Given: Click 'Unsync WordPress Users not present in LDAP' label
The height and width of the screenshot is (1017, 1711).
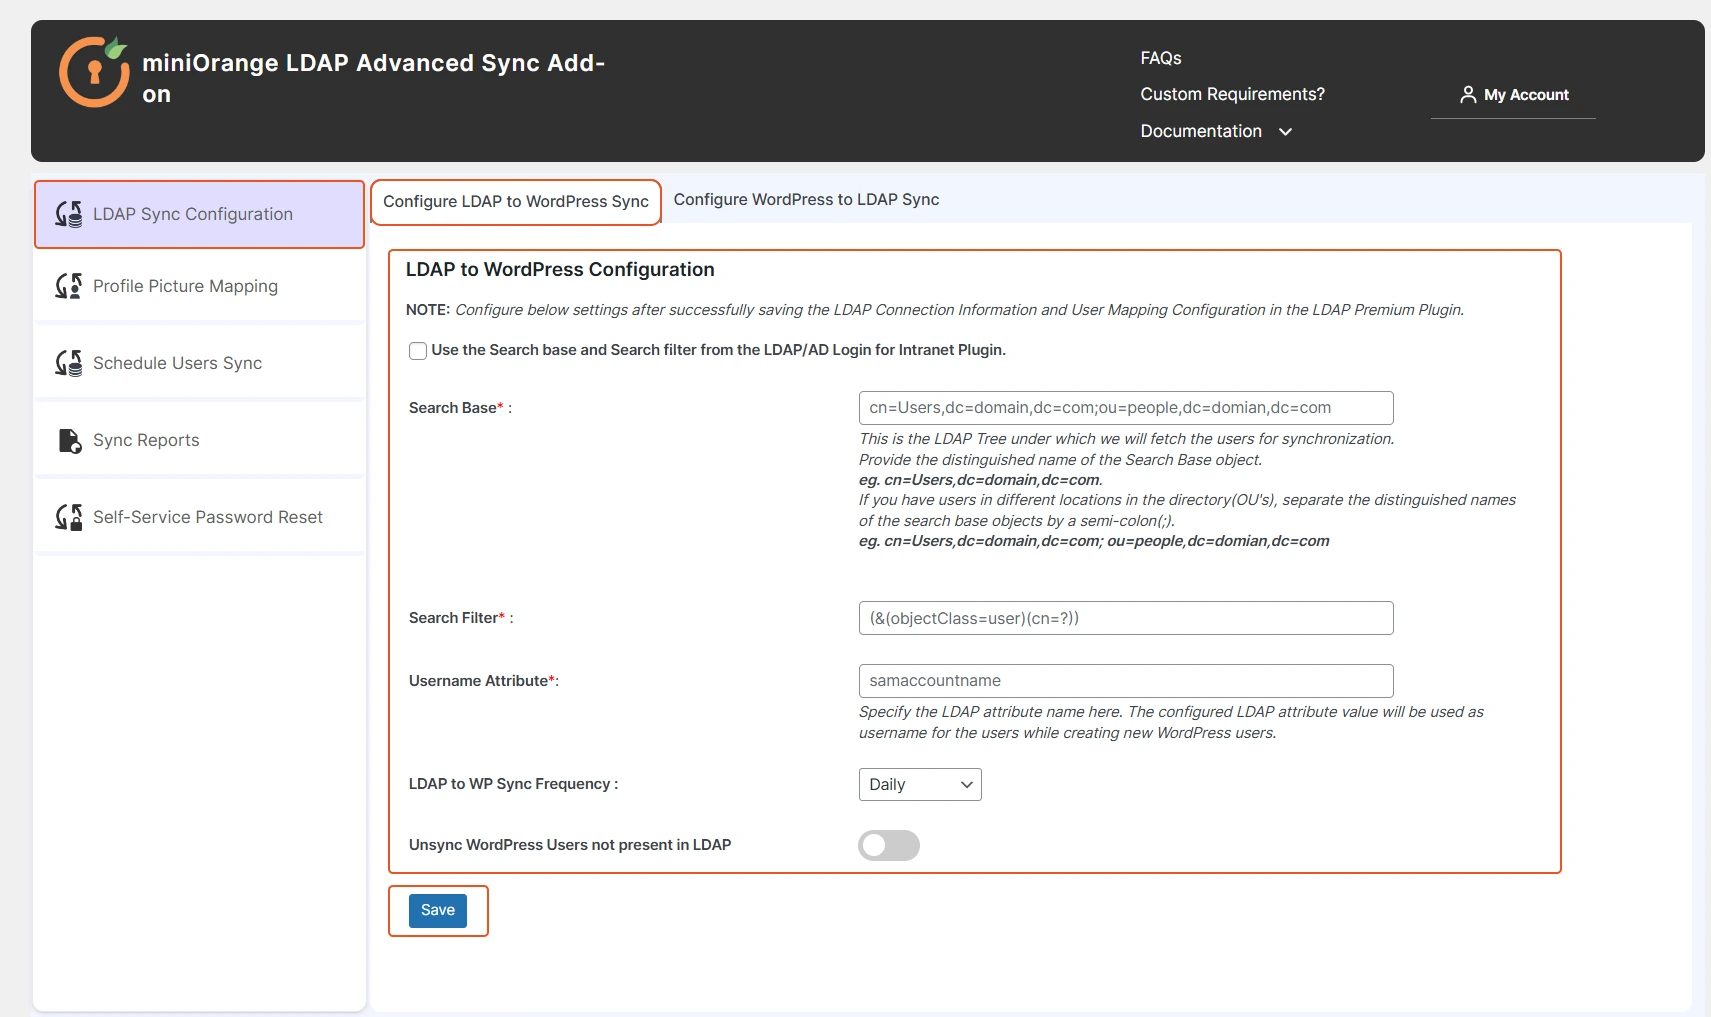Looking at the screenshot, I should coord(570,845).
